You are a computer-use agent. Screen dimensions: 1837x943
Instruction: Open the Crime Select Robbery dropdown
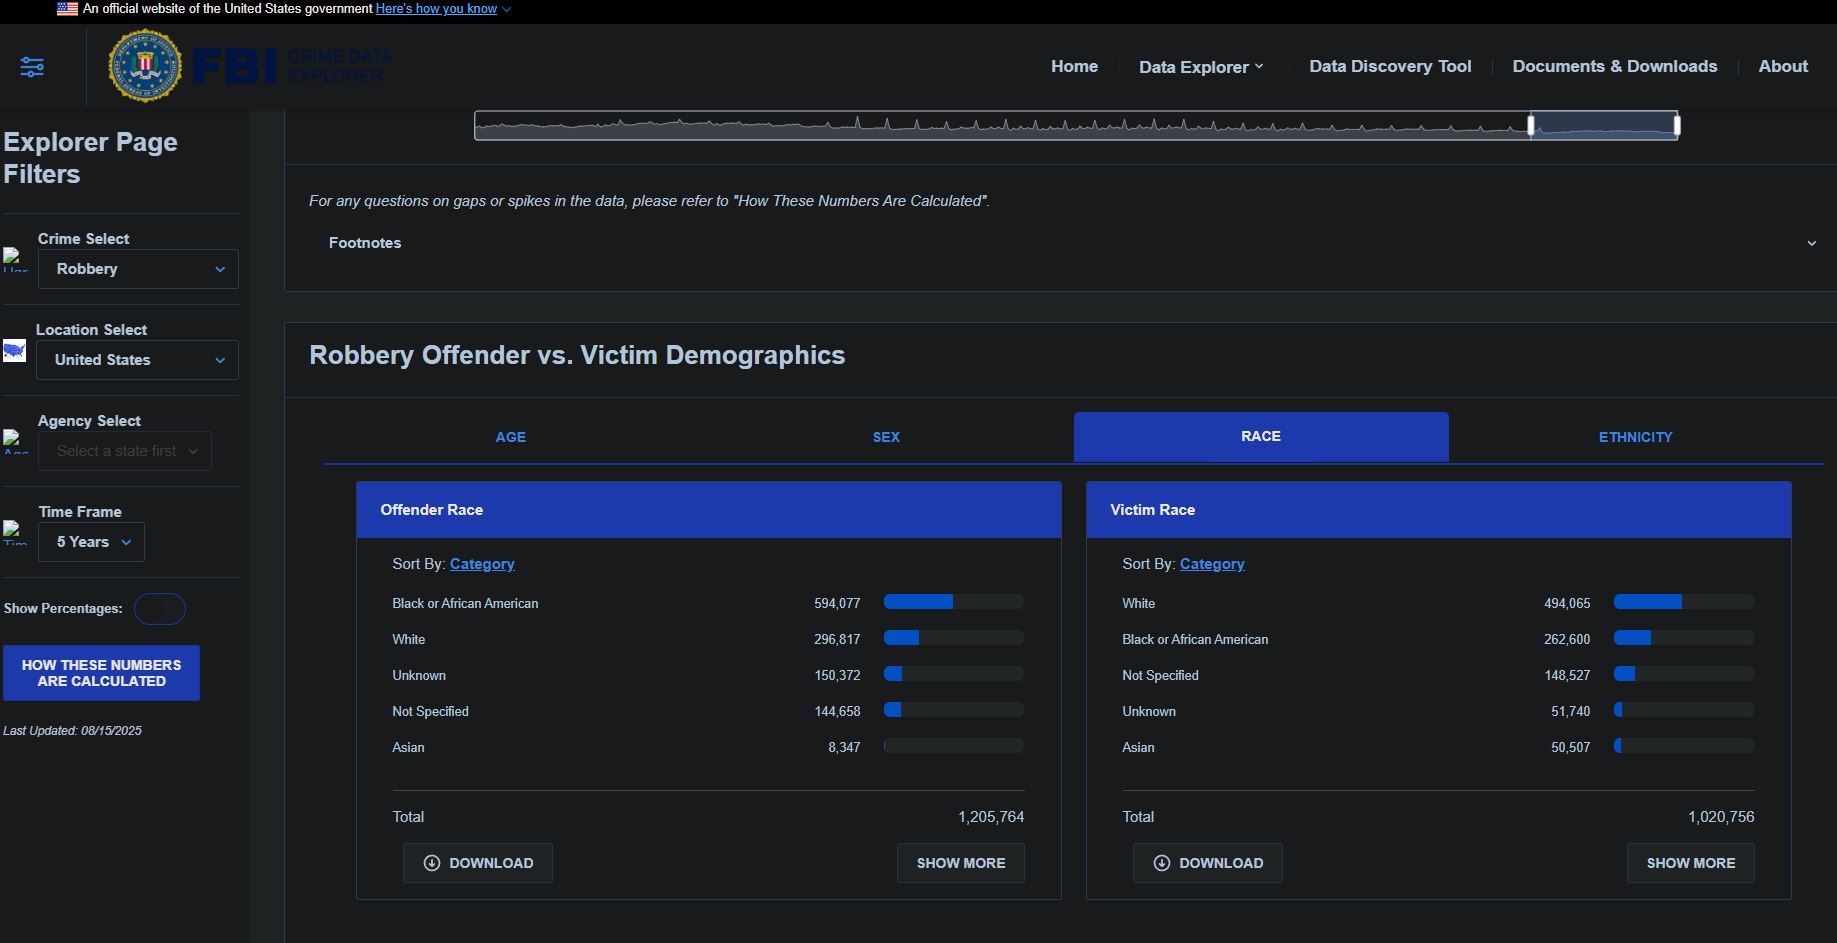(138, 269)
